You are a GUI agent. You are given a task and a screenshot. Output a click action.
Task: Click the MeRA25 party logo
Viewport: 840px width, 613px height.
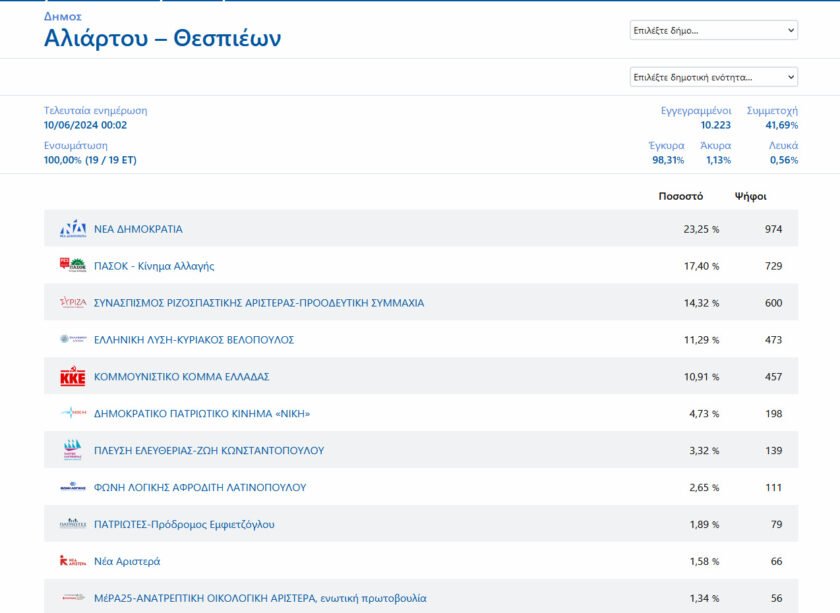[x=73, y=597]
